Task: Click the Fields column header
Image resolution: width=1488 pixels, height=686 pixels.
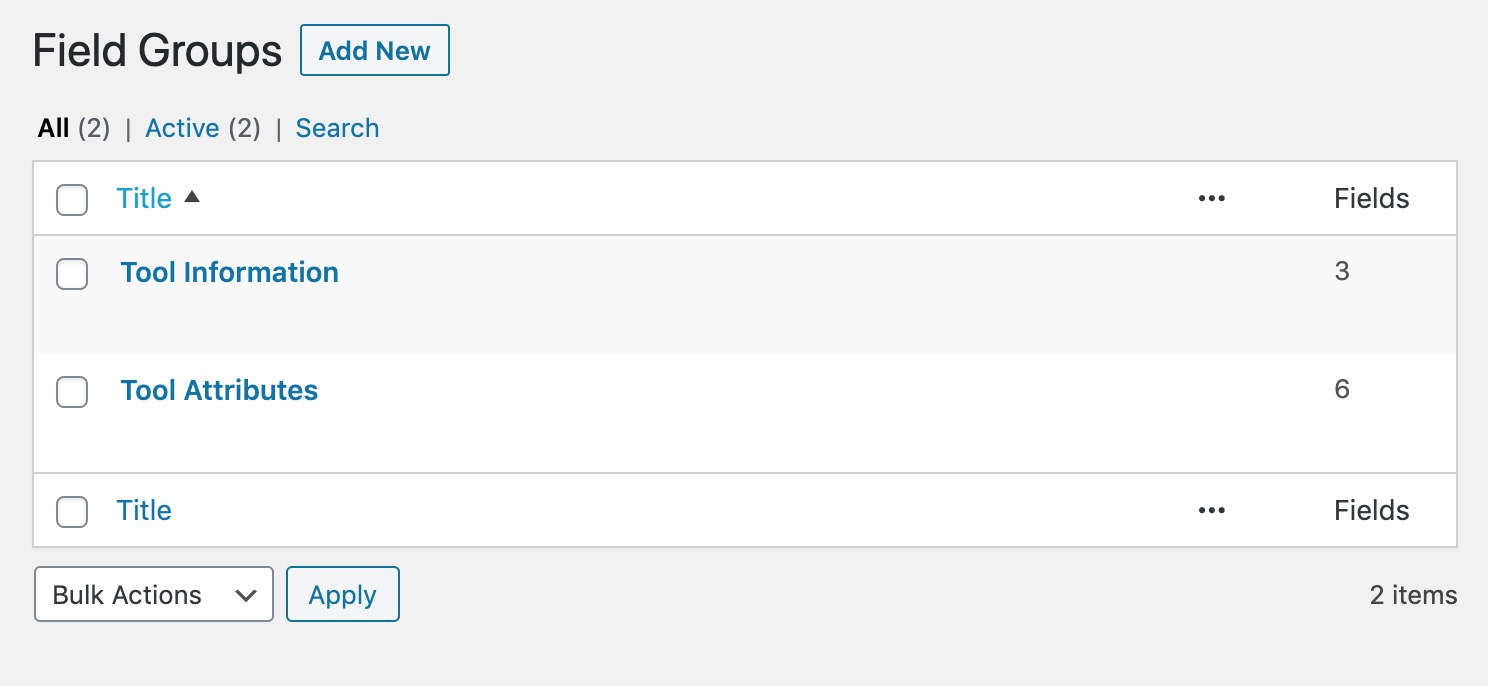Action: 1371,198
